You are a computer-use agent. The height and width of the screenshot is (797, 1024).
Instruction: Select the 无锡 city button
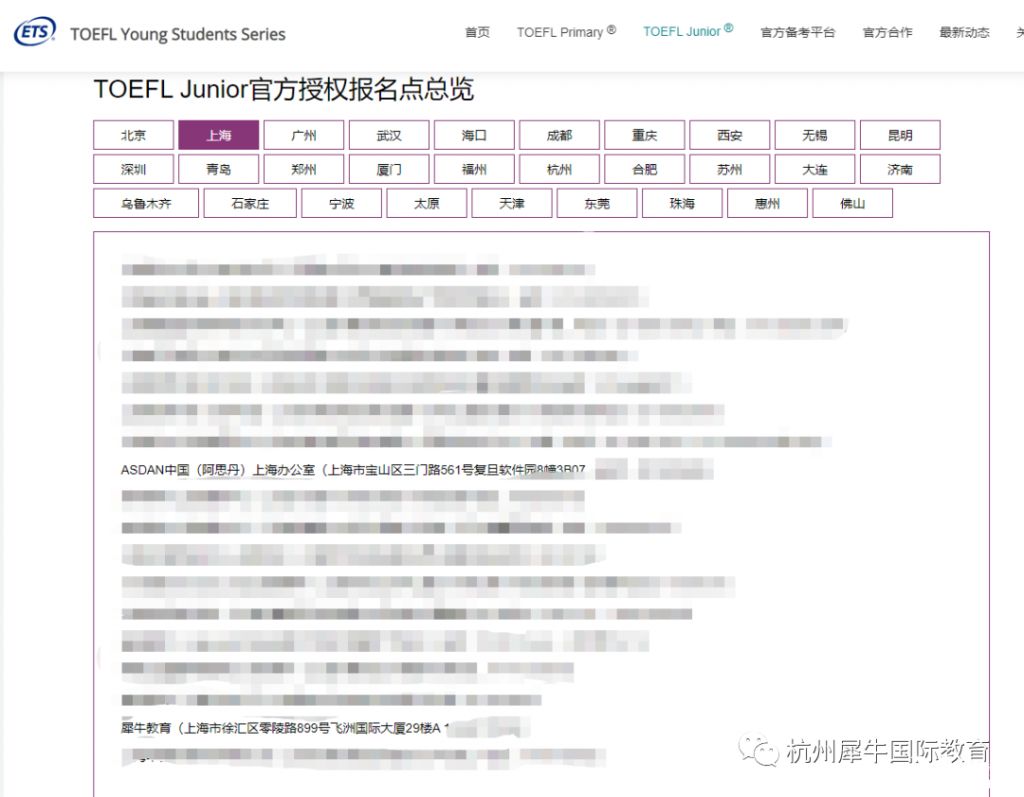(815, 135)
